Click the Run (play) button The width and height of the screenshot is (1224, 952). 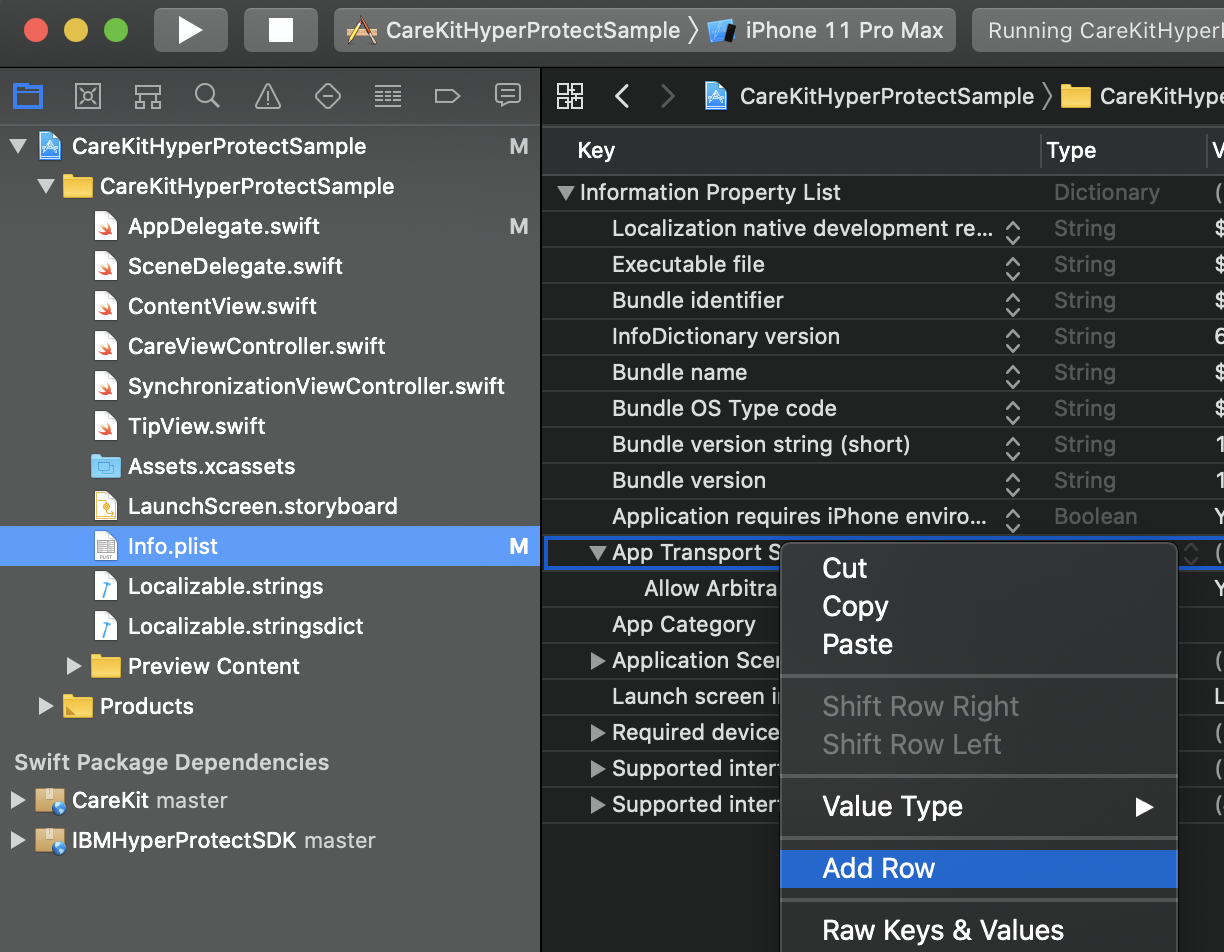pos(190,30)
